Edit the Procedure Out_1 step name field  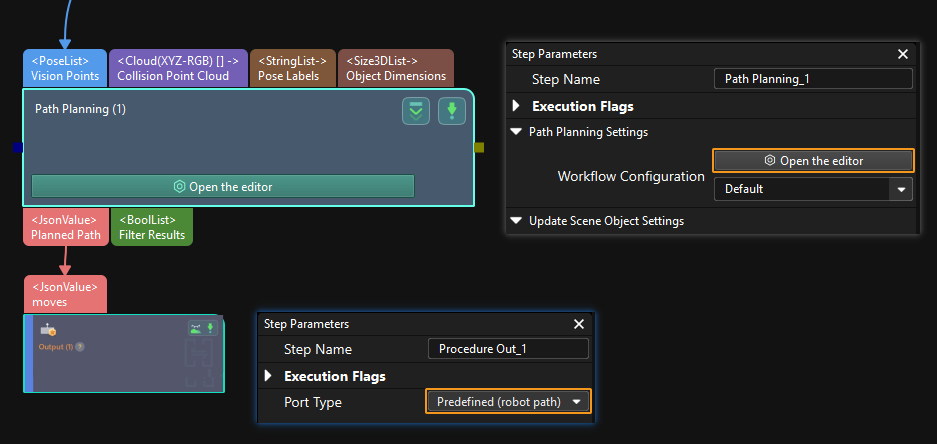pyautogui.click(x=507, y=349)
